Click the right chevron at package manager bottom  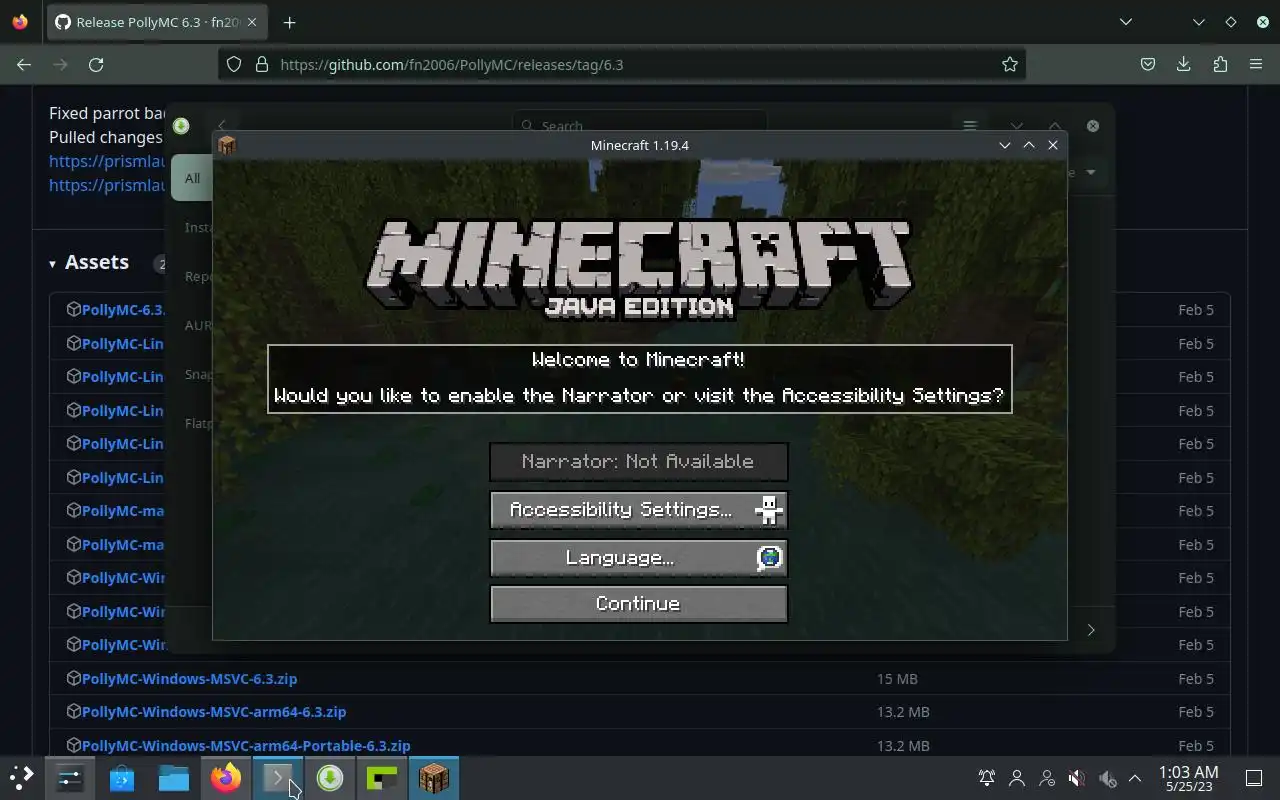tap(1091, 630)
